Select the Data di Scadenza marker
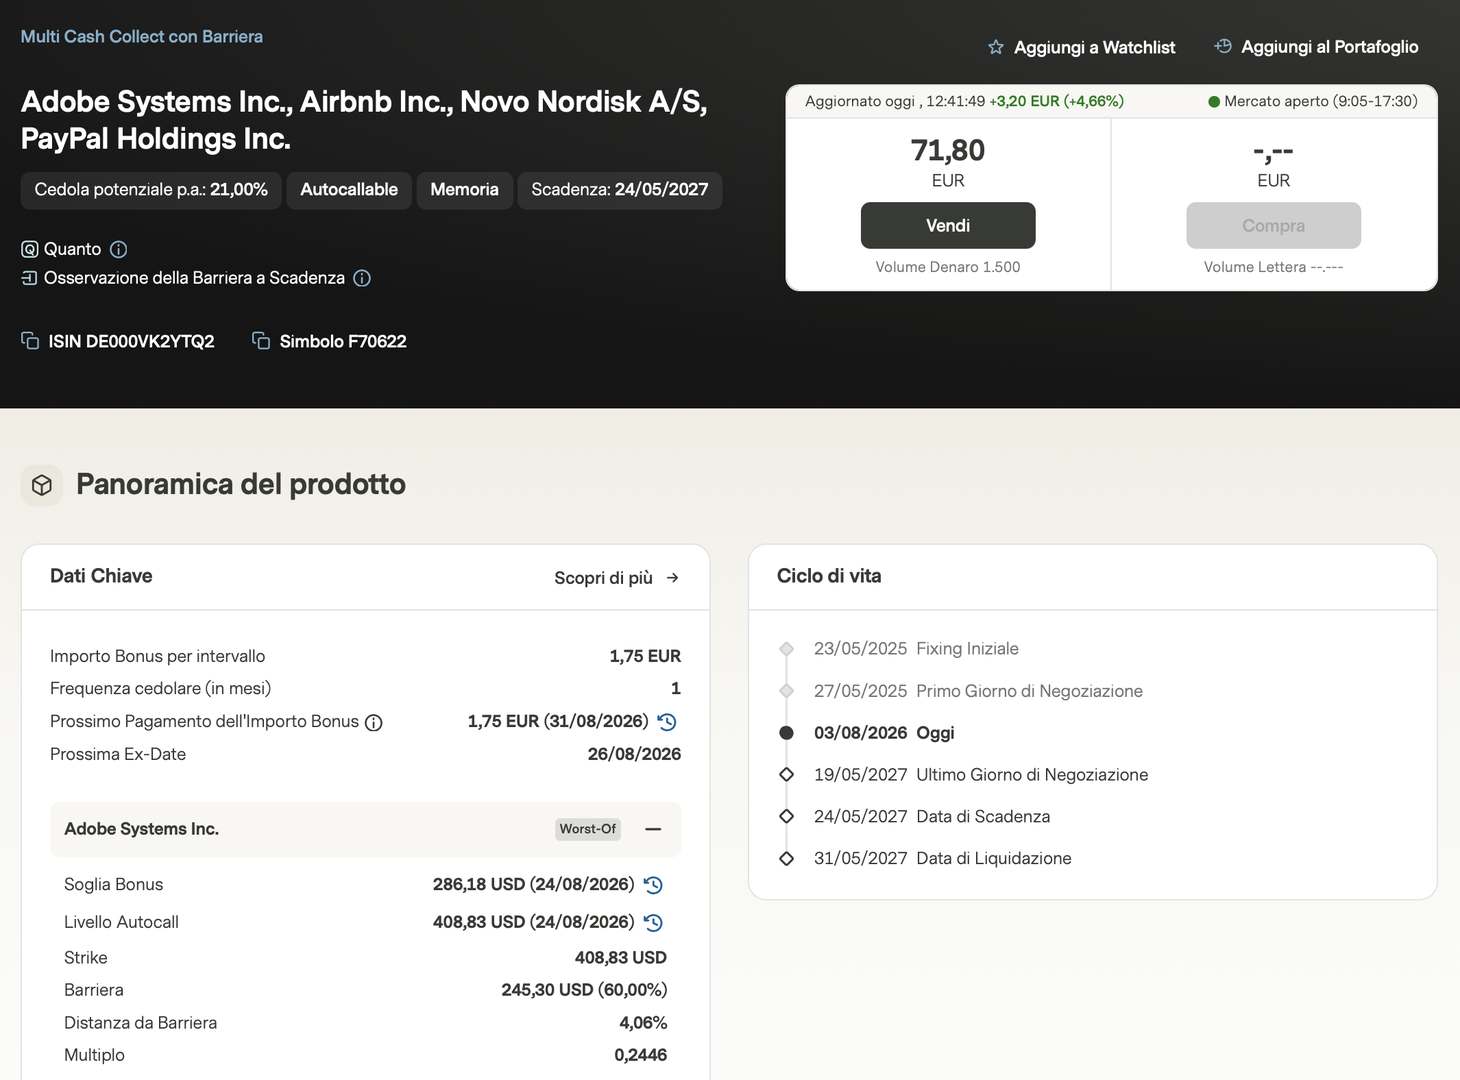The height and width of the screenshot is (1080, 1460). pyautogui.click(x=787, y=817)
